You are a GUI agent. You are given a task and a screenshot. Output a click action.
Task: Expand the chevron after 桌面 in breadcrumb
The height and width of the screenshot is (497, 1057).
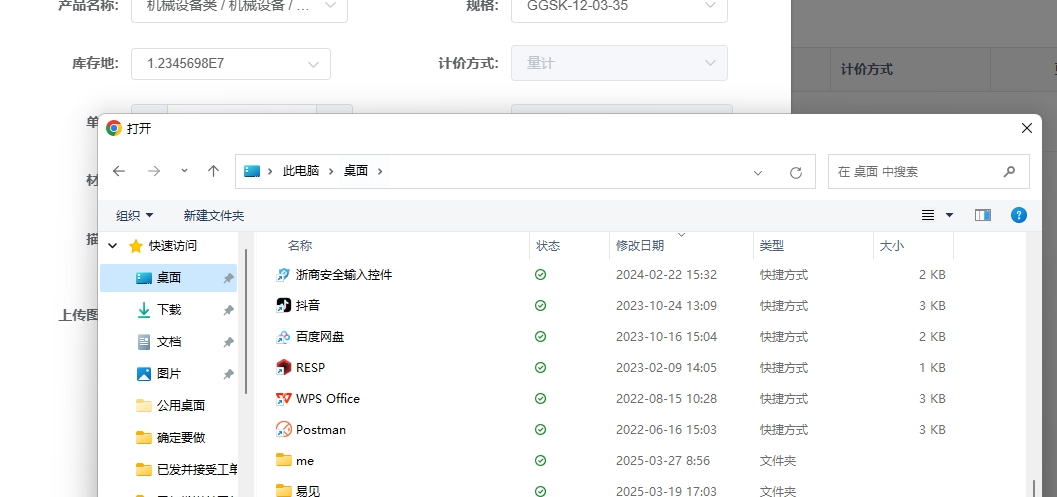380,171
